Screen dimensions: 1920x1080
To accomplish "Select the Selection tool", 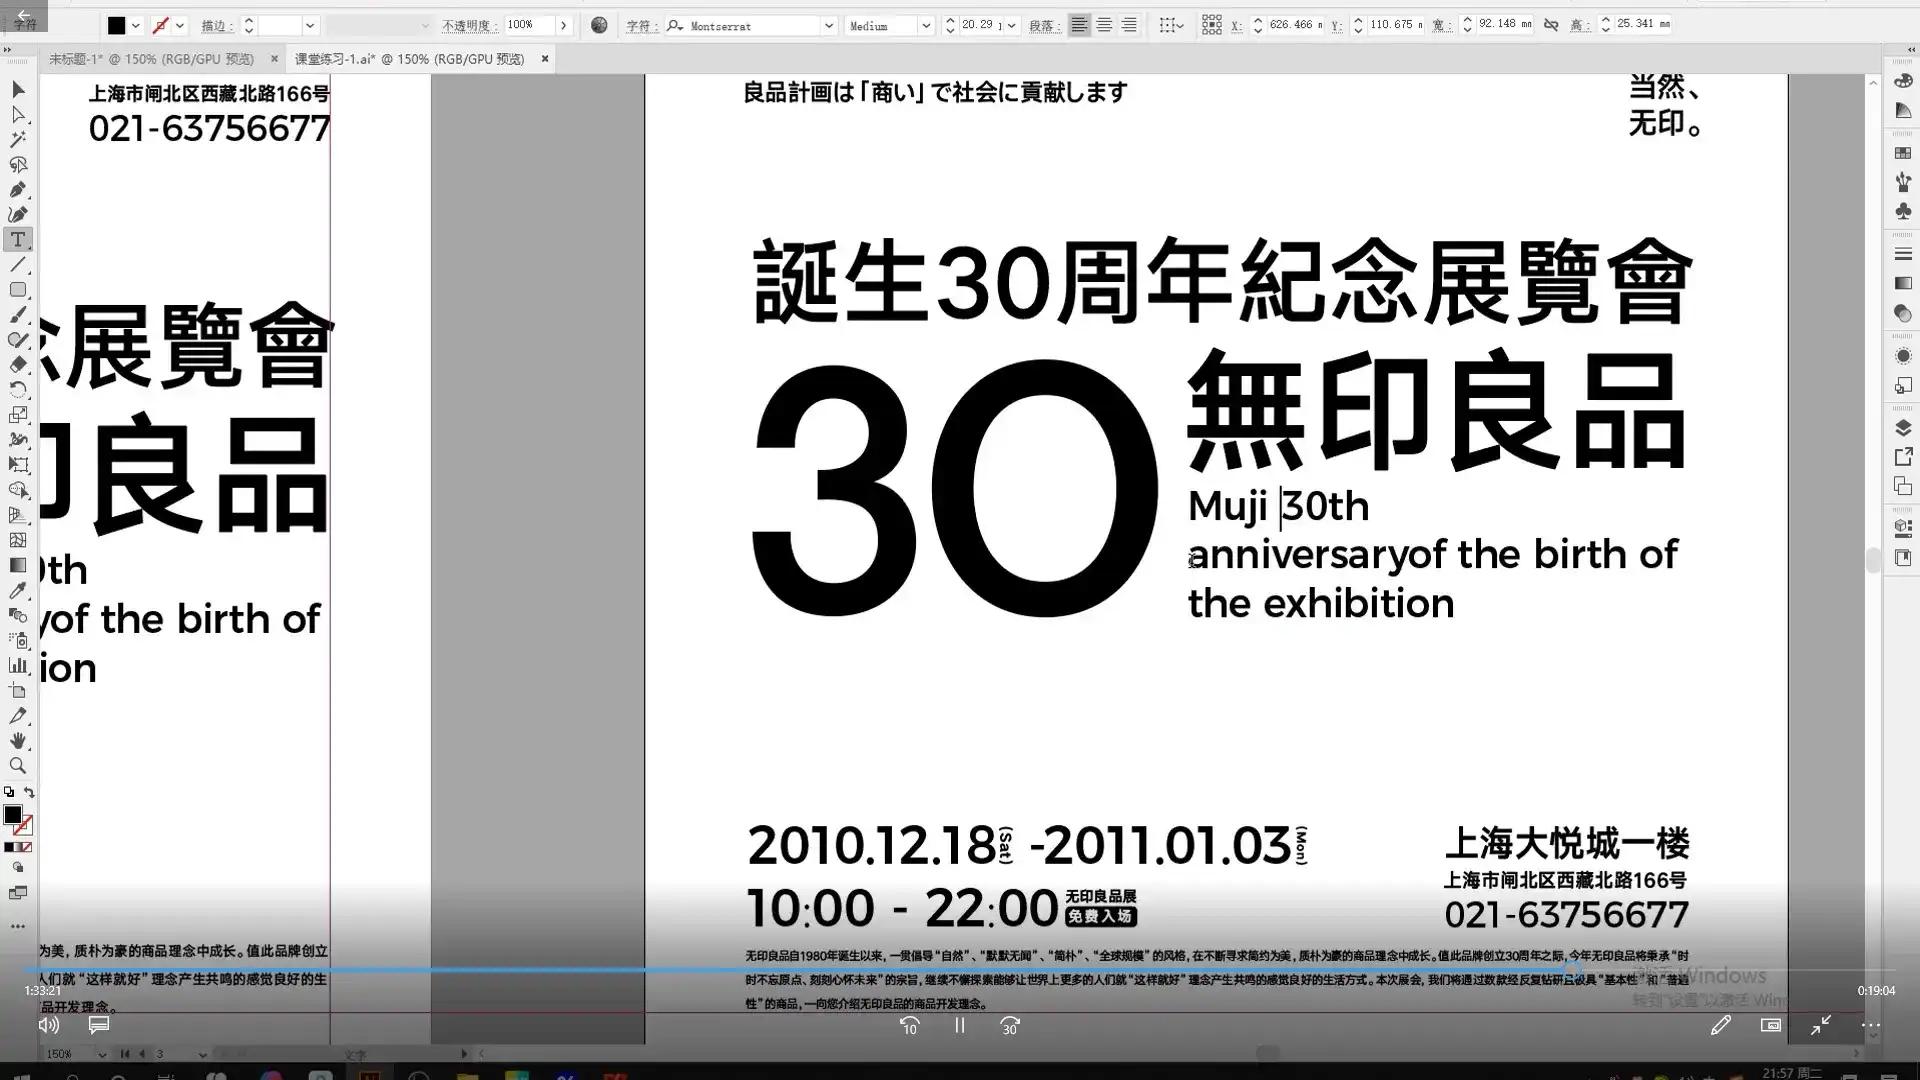I will tap(18, 90).
